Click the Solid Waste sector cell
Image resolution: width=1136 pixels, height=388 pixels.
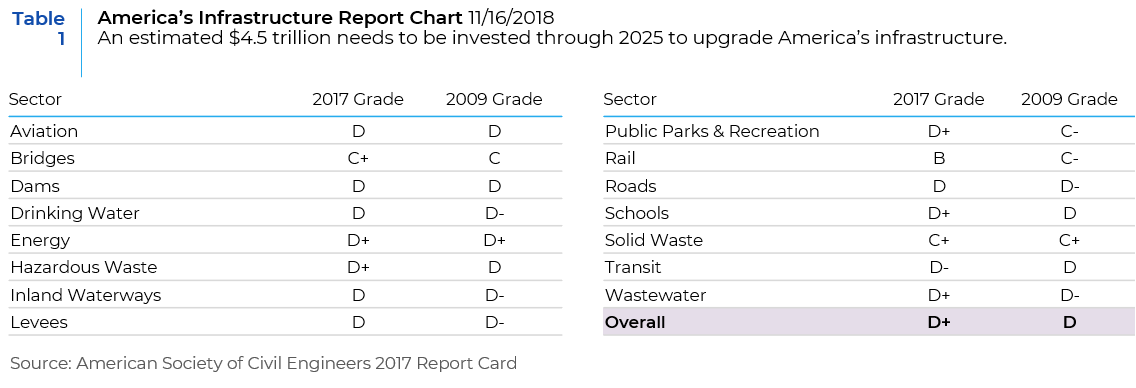(x=653, y=240)
